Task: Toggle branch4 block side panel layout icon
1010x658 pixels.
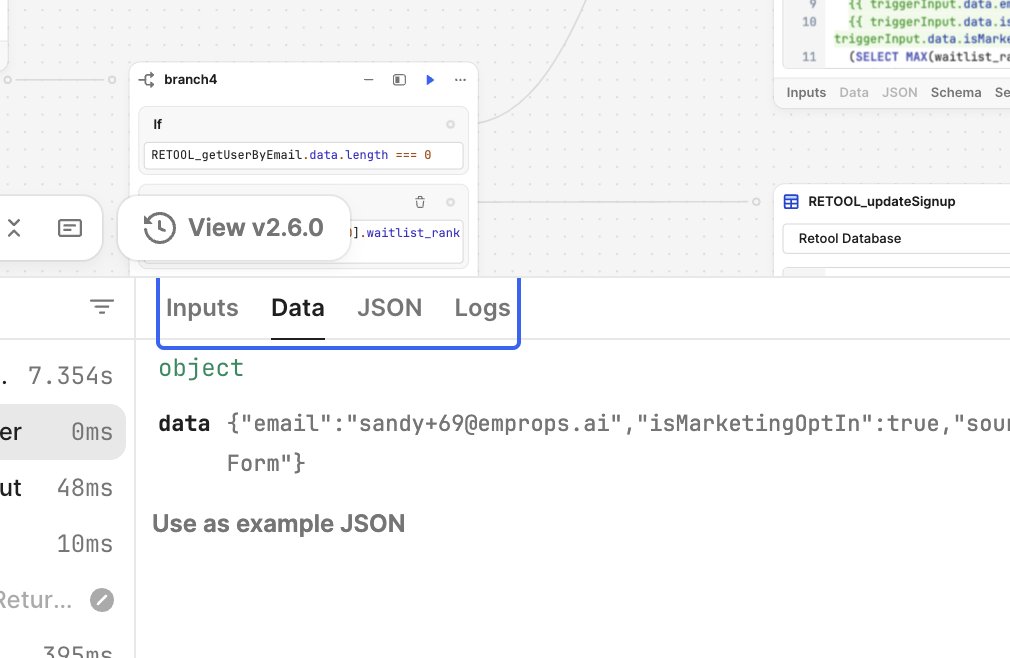Action: point(399,80)
